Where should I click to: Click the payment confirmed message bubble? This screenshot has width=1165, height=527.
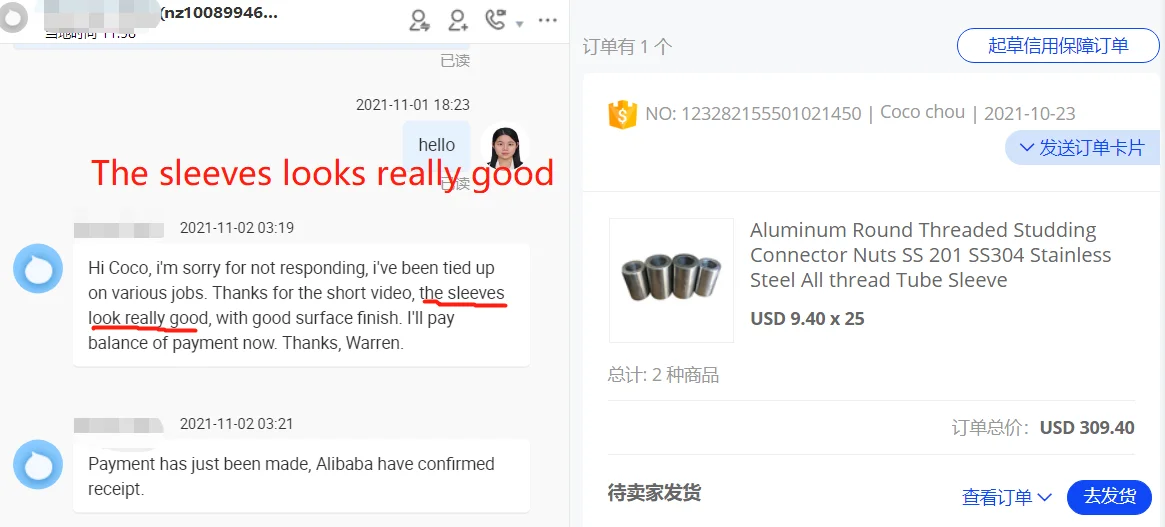coord(301,476)
